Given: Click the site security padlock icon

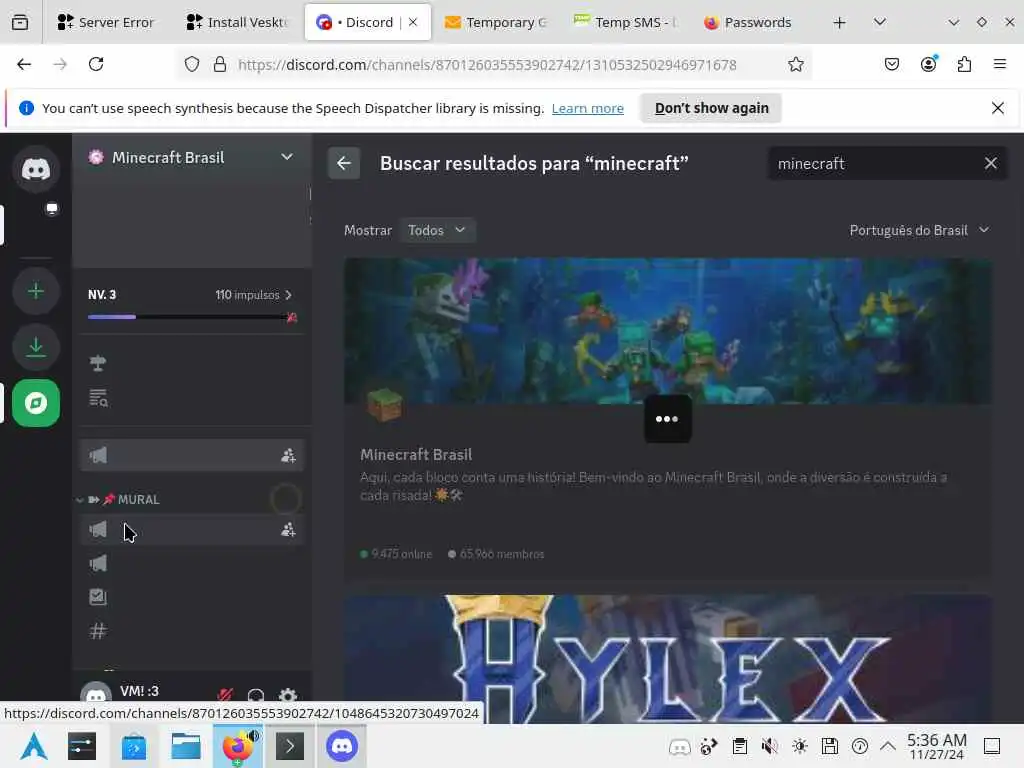Looking at the screenshot, I should coord(220,64).
